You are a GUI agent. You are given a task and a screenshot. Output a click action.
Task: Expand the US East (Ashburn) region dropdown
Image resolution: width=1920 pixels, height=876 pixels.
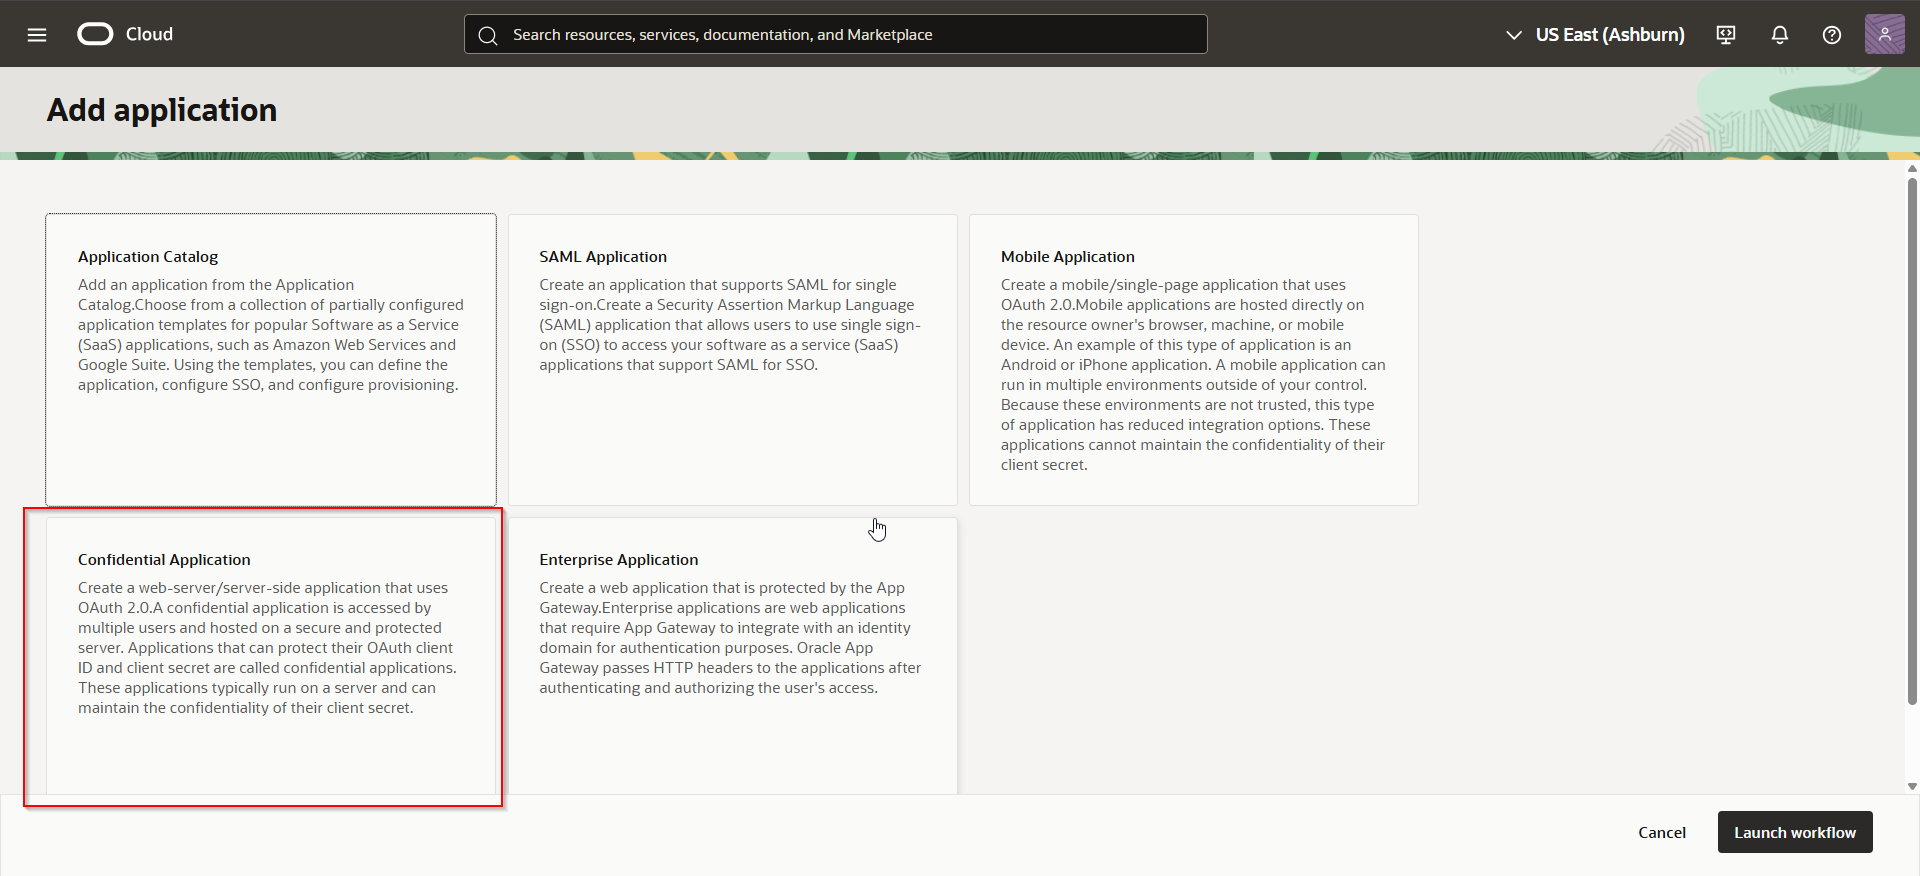(1609, 35)
